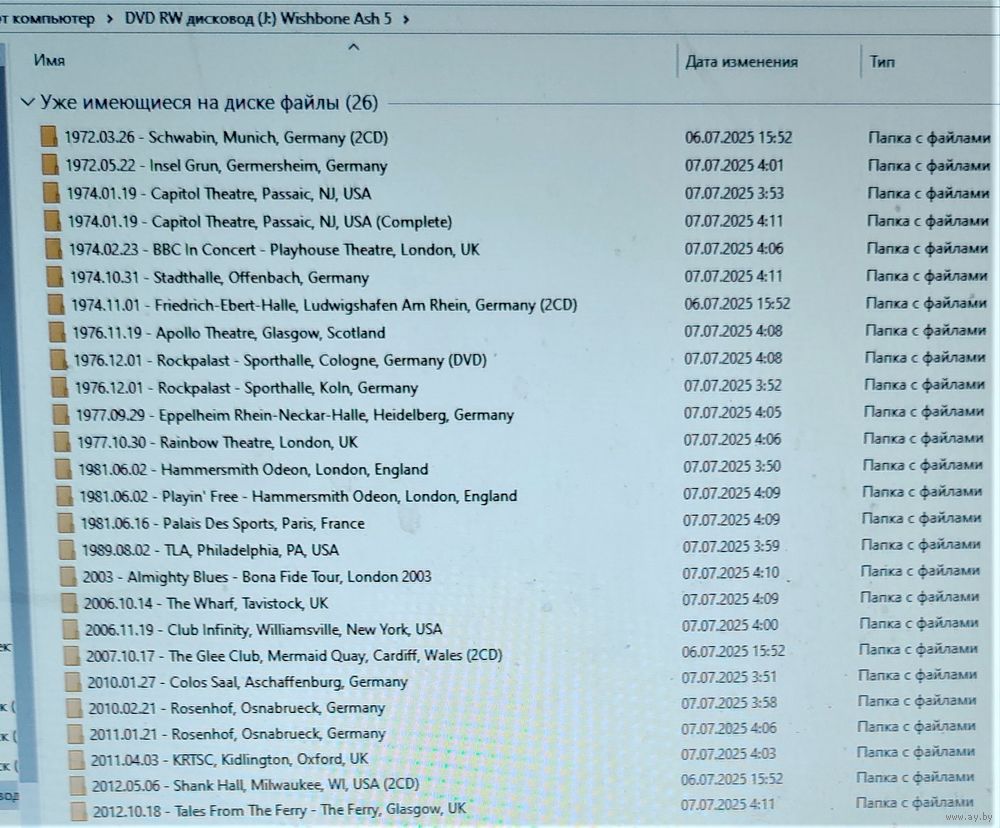Select '1977.10.30 - Rainbow Theatre, London, UK' name
The image size is (1000, 828).
(x=217, y=442)
